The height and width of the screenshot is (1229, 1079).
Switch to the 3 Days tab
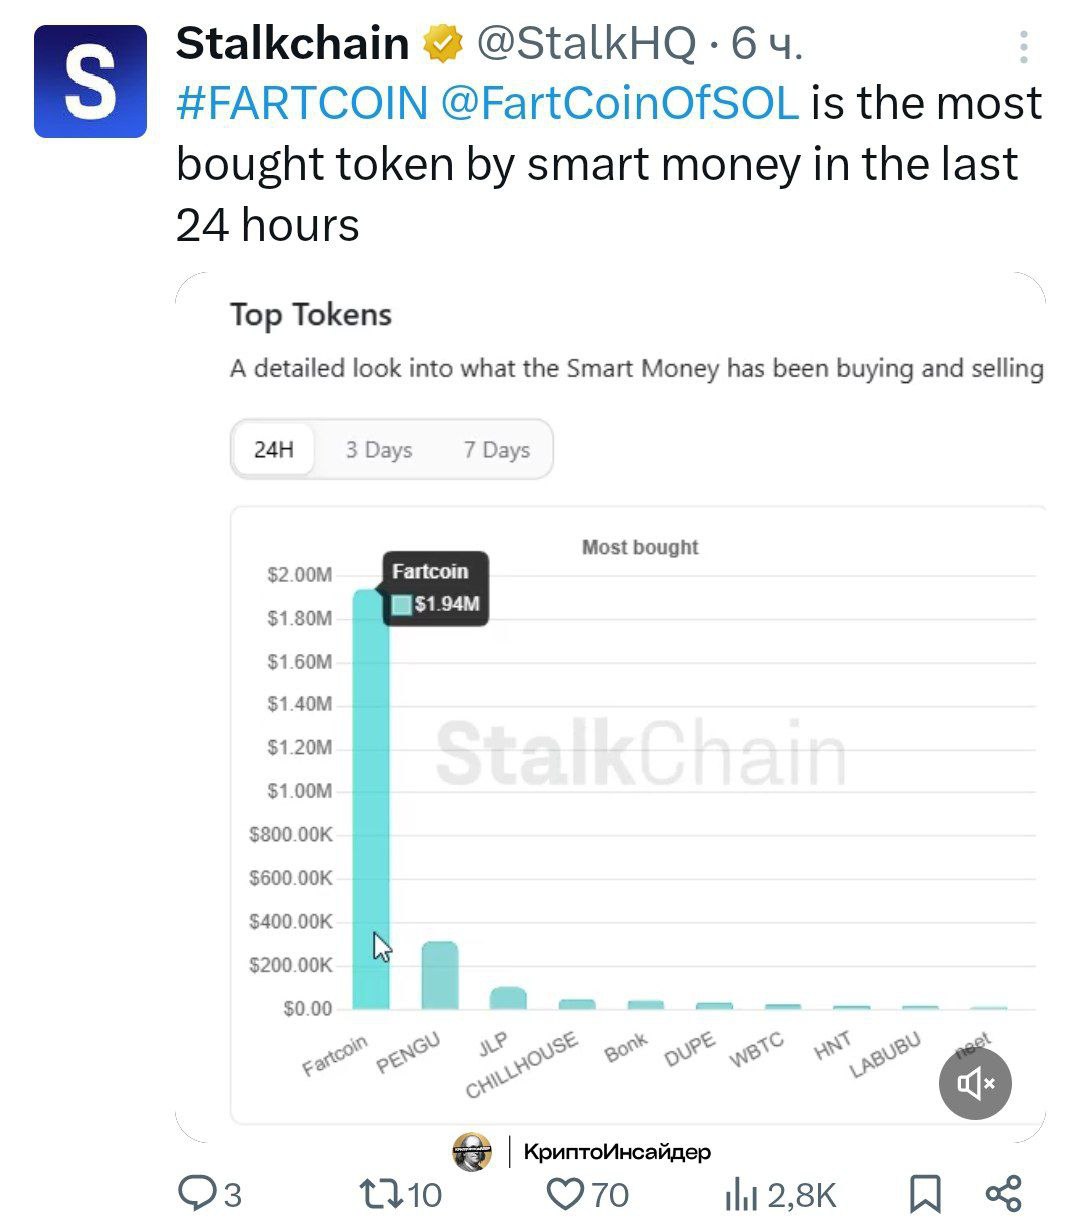(379, 450)
